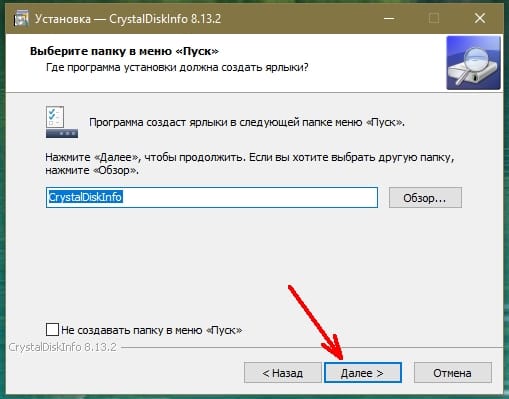Screen dimensions: 509x399
Task: Click the 'Программа создаст ярлыки' description text
Action: [247, 122]
